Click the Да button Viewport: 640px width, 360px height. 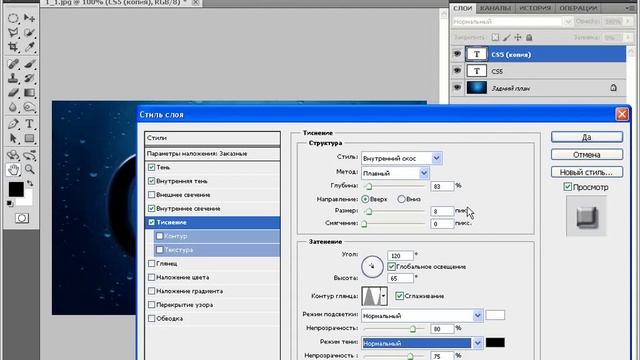click(587, 137)
